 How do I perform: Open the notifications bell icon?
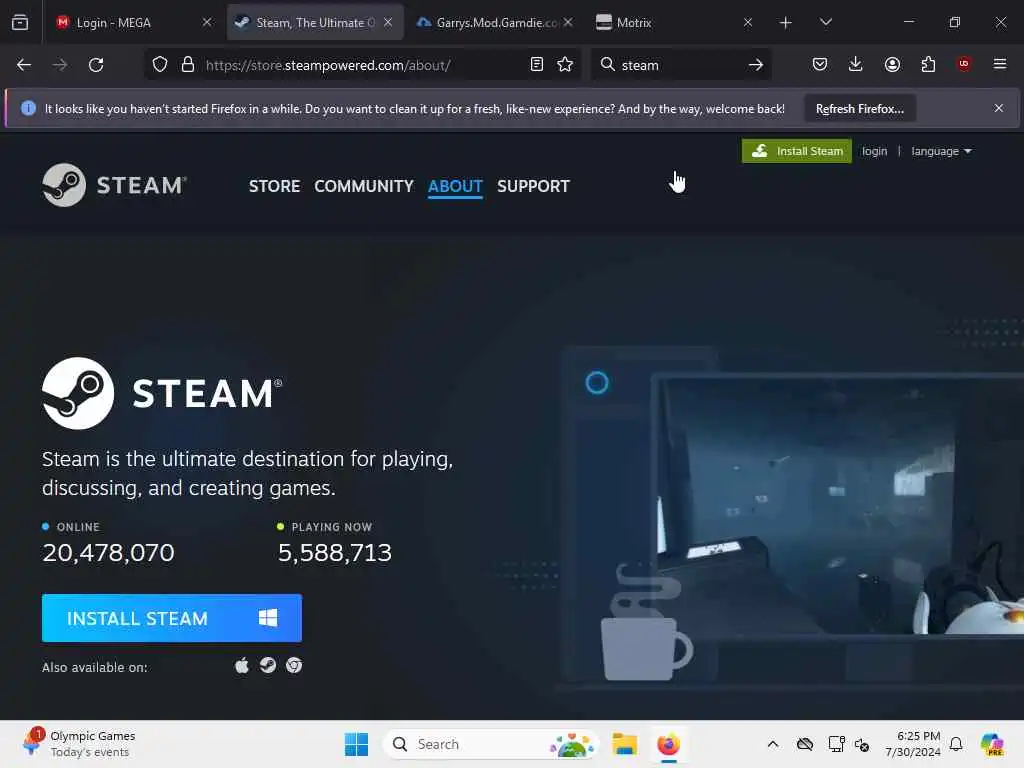[956, 744]
